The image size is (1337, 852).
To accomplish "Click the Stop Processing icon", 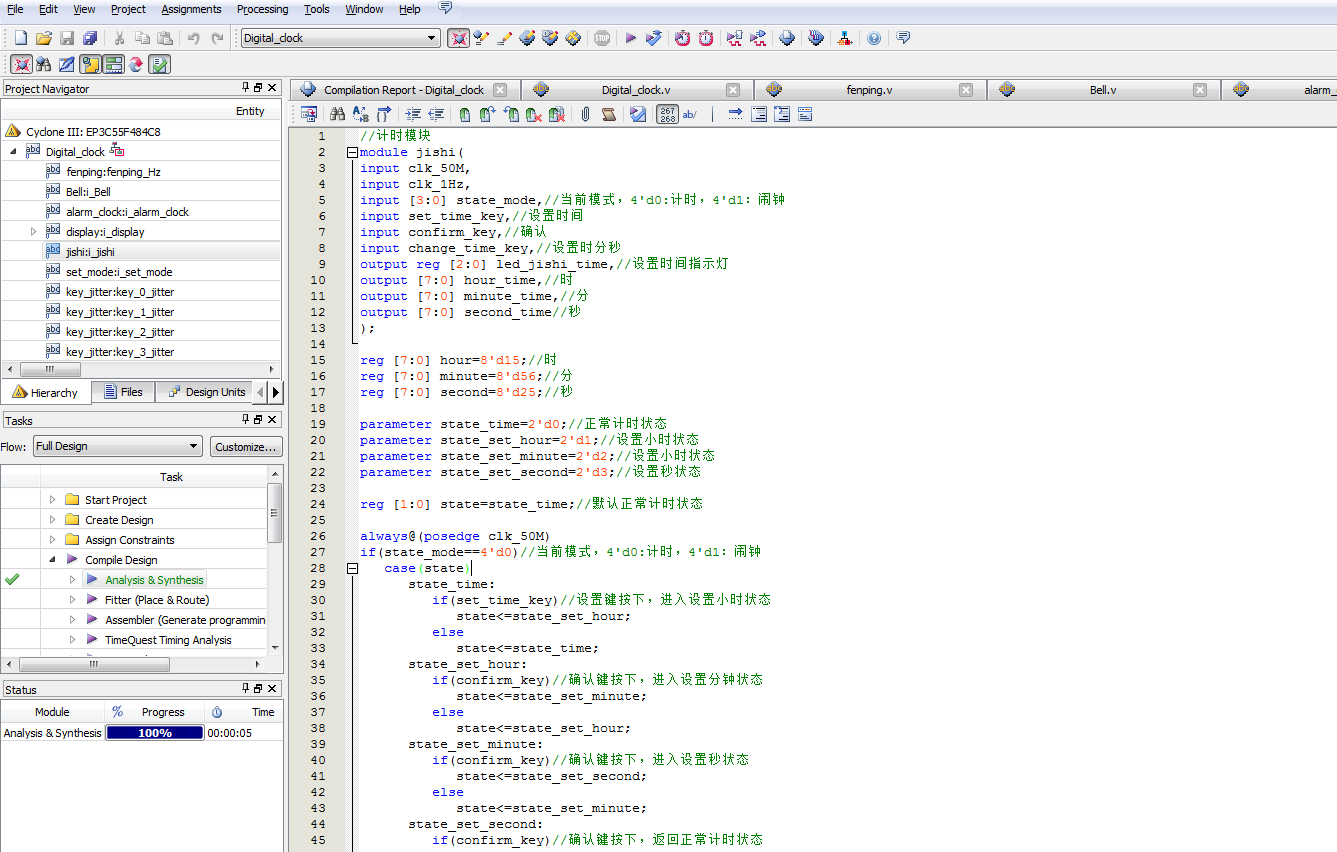I will [x=602, y=38].
